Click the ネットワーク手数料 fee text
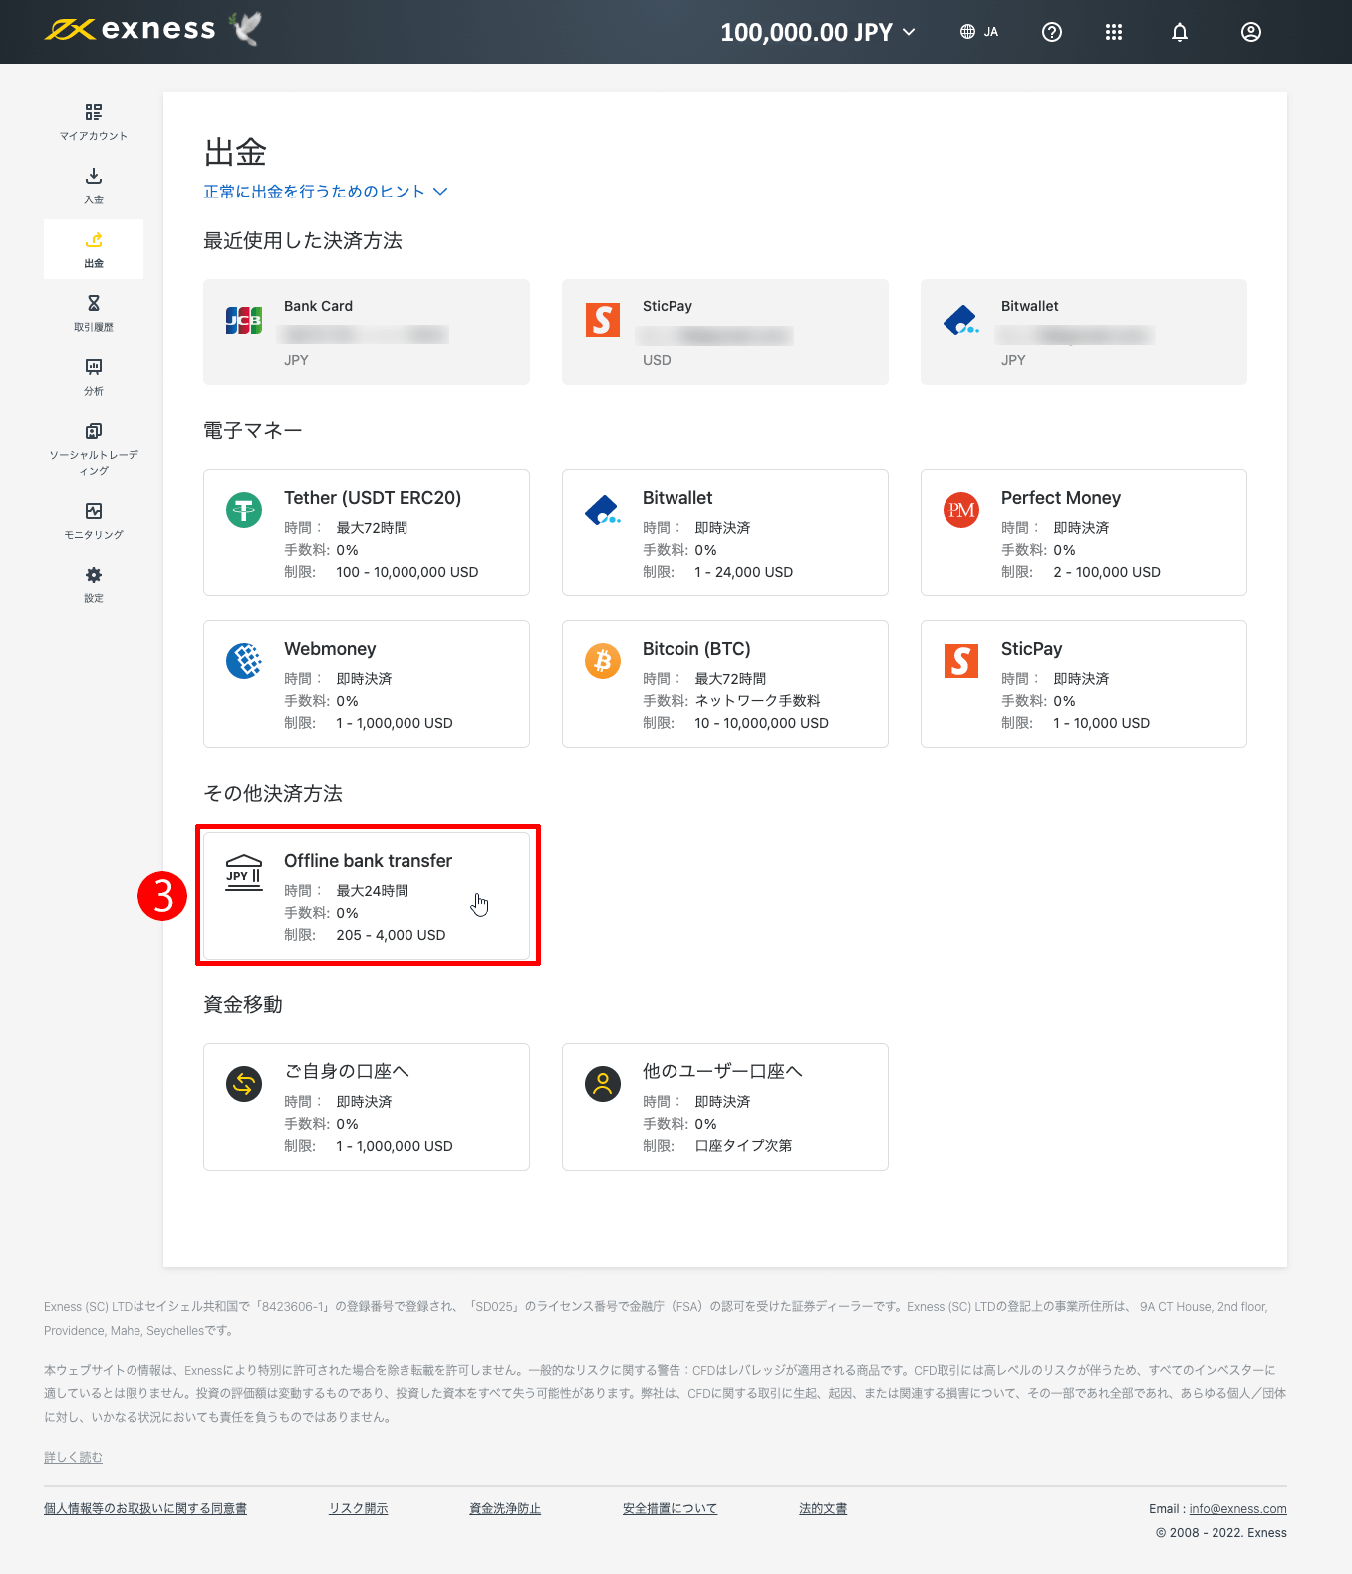1352x1574 pixels. click(x=758, y=701)
